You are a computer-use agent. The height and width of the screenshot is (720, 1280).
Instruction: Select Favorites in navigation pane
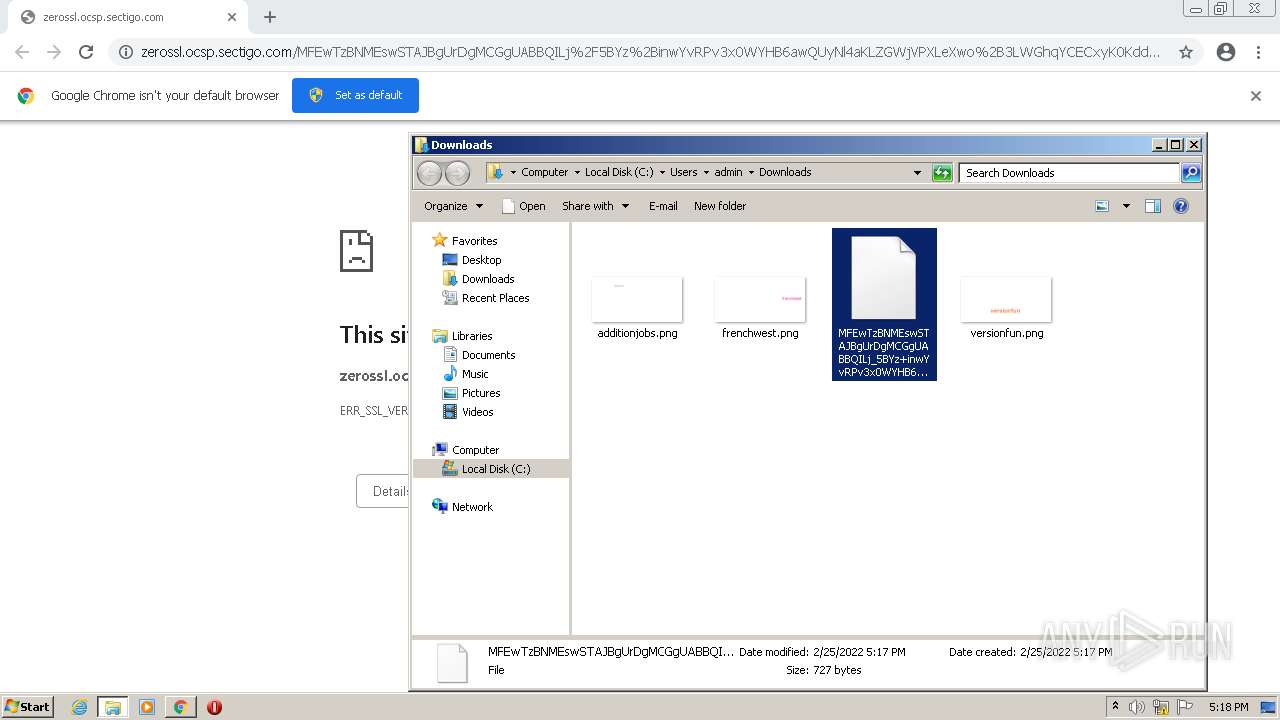pos(474,241)
